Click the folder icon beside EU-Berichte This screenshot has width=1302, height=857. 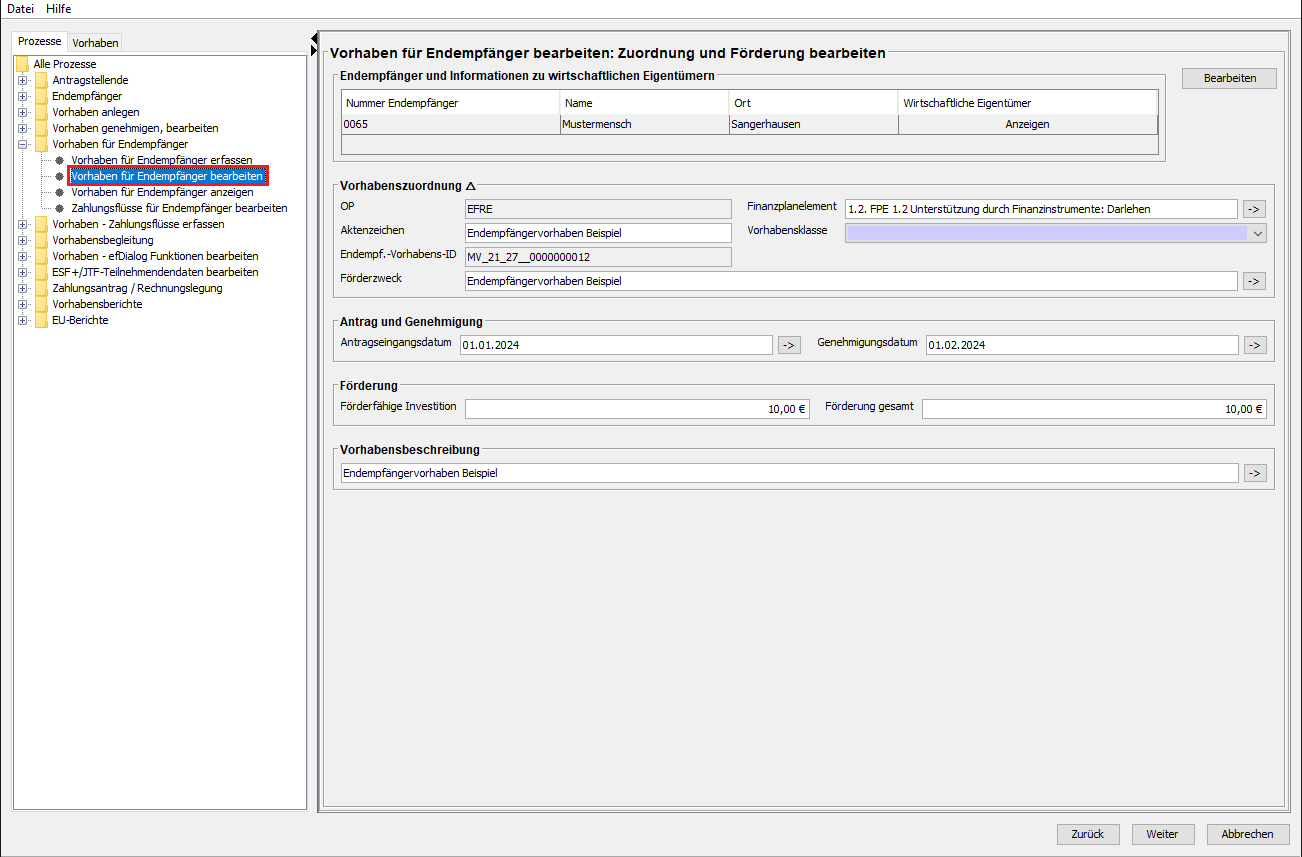(41, 320)
